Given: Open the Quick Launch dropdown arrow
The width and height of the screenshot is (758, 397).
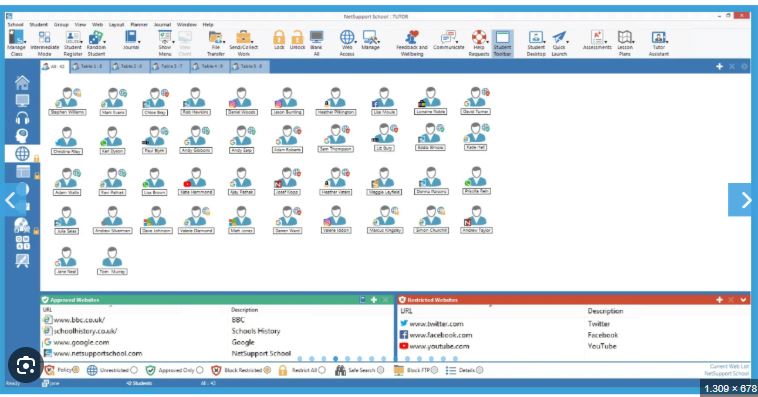Looking at the screenshot, I should [568, 42].
